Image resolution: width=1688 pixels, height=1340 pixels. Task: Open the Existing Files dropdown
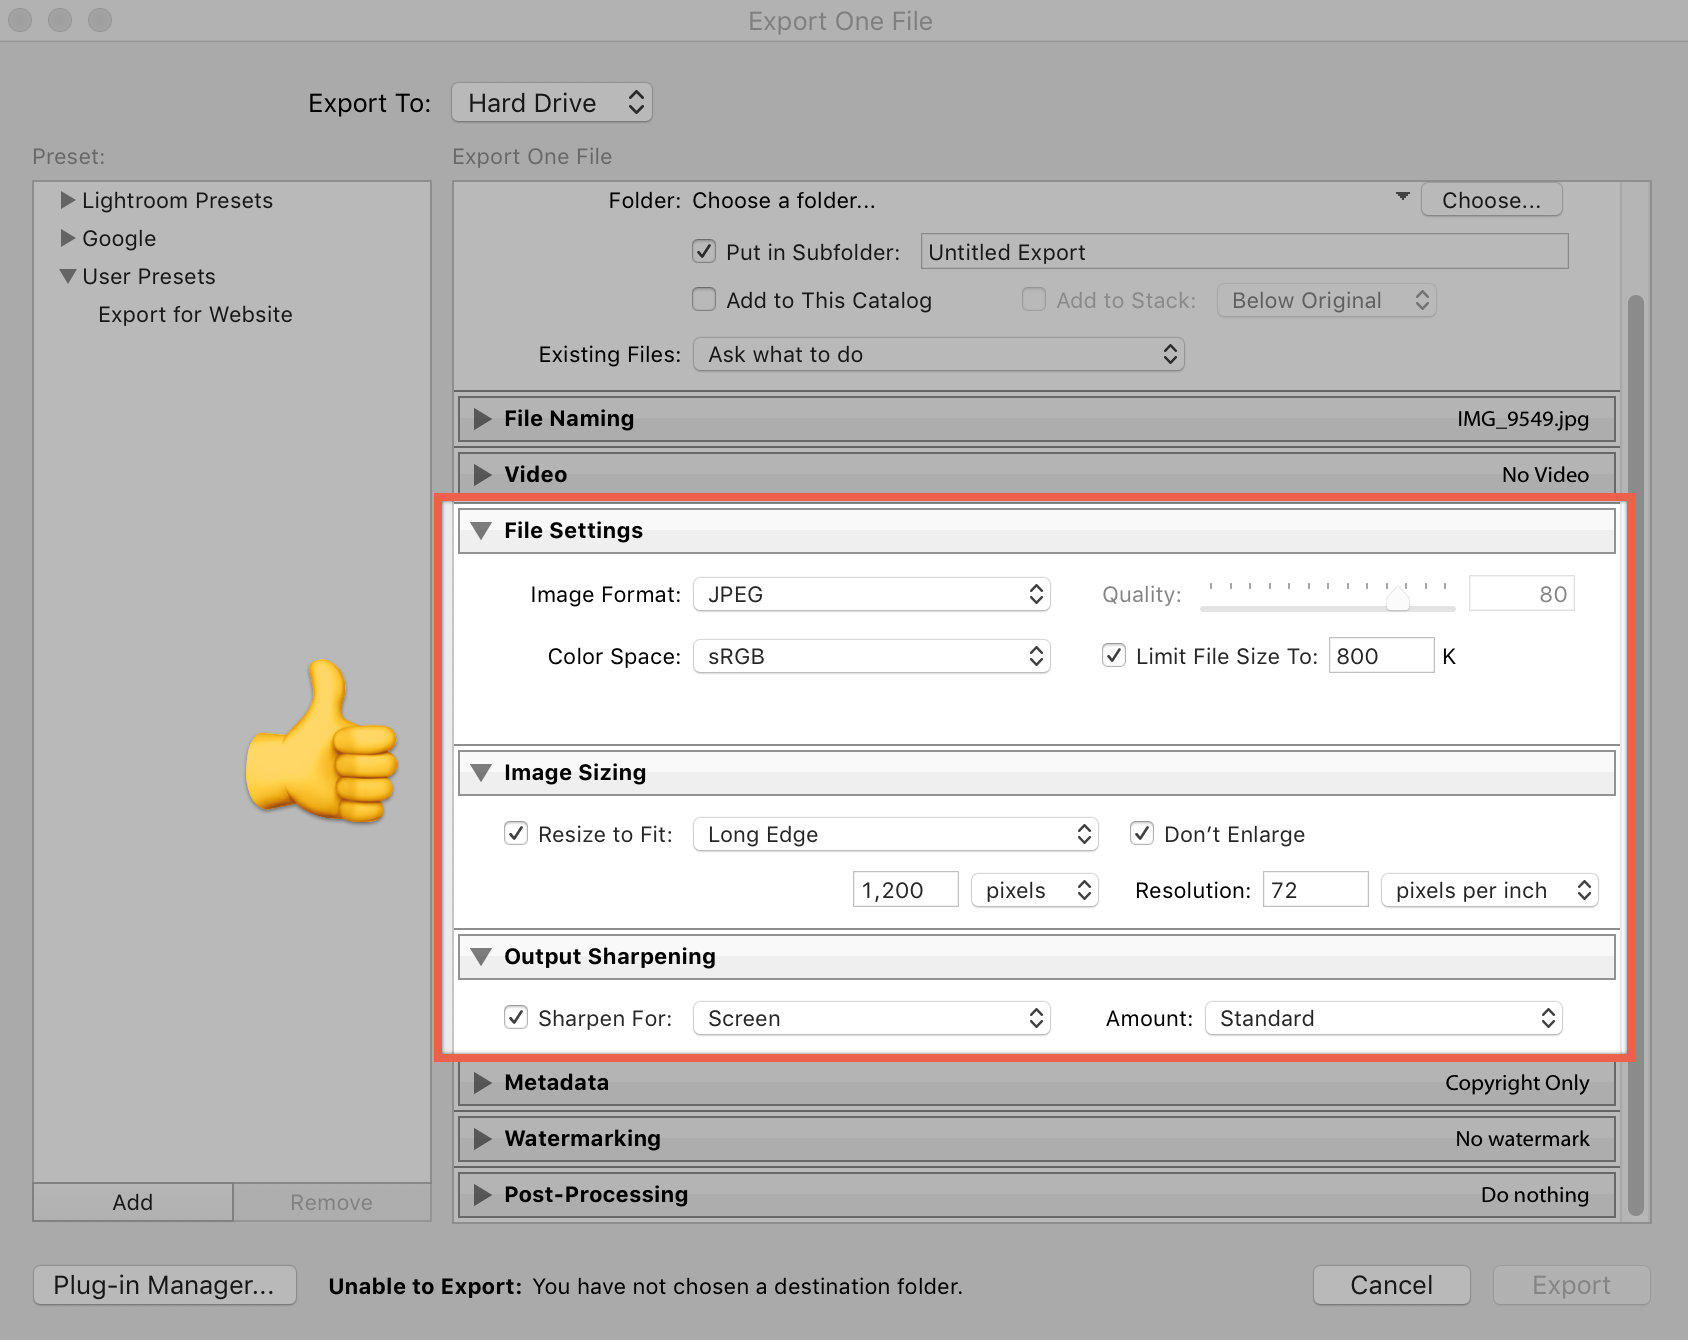(938, 354)
